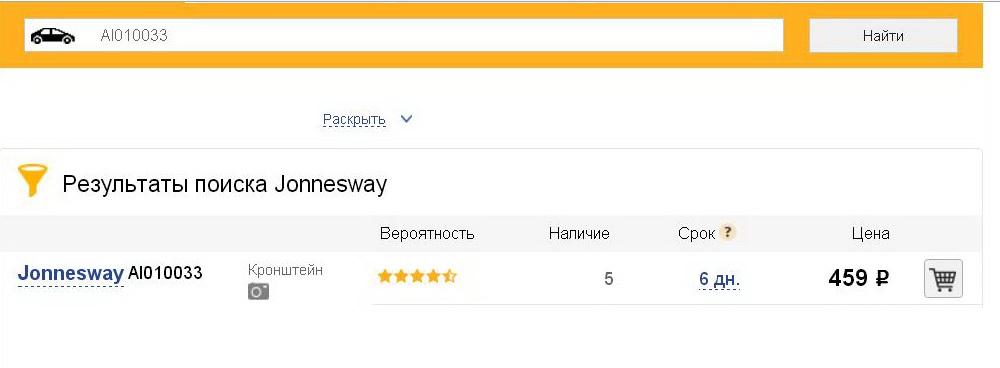Screen dimensions: 1000x368
Task: Click the Кронштейн product description
Action: click(x=285, y=270)
